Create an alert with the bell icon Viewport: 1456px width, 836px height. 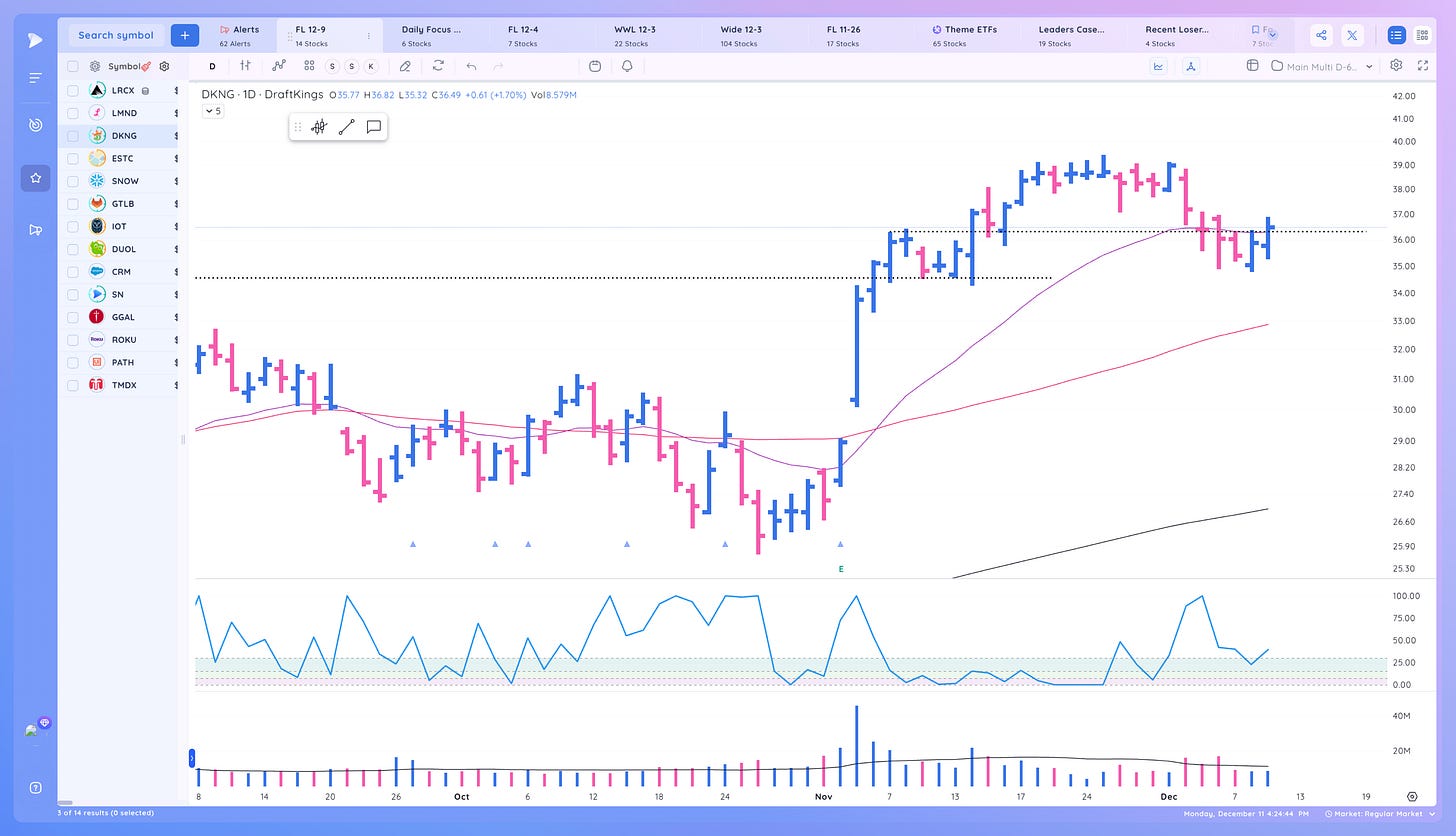(627, 66)
